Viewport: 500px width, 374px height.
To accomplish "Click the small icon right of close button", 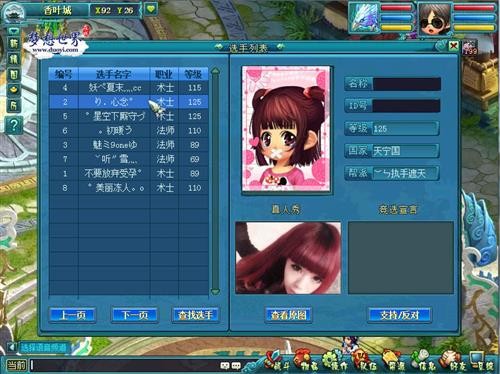I will [x=470, y=47].
